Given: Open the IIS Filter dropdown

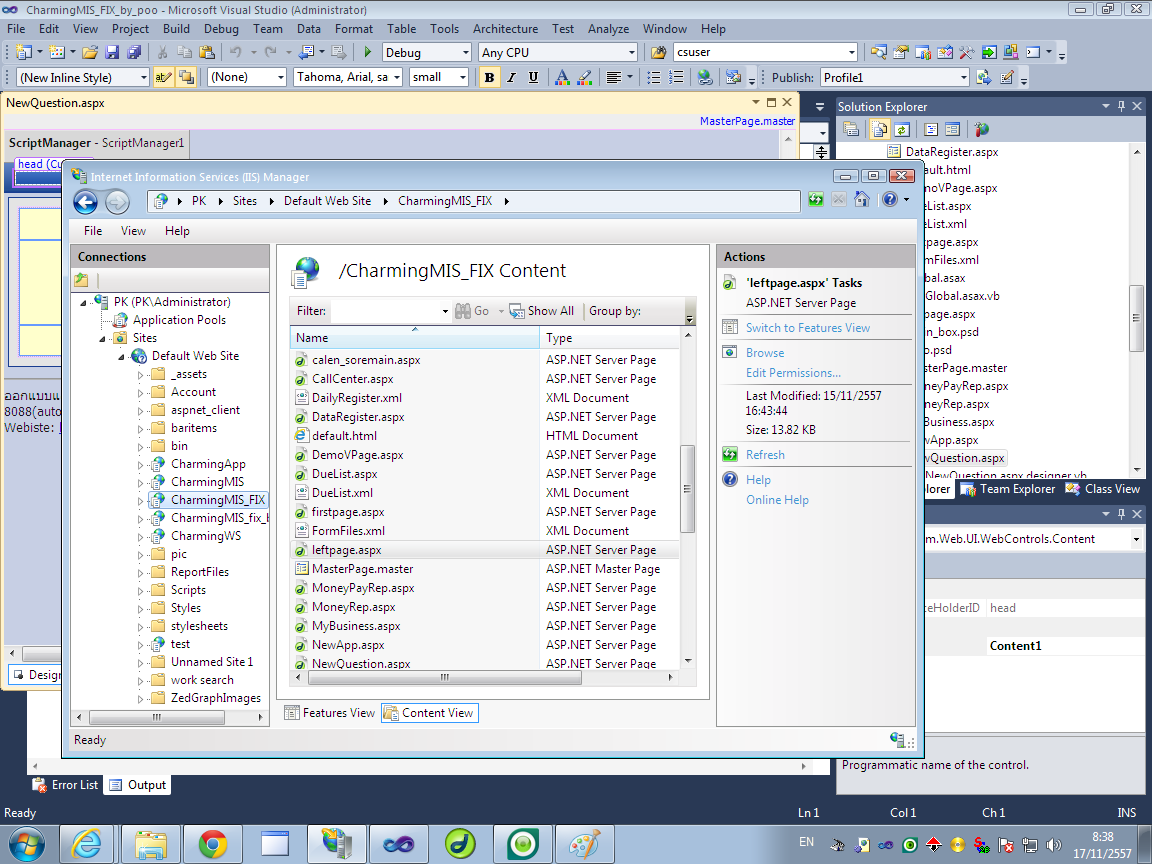Looking at the screenshot, I should tap(444, 312).
